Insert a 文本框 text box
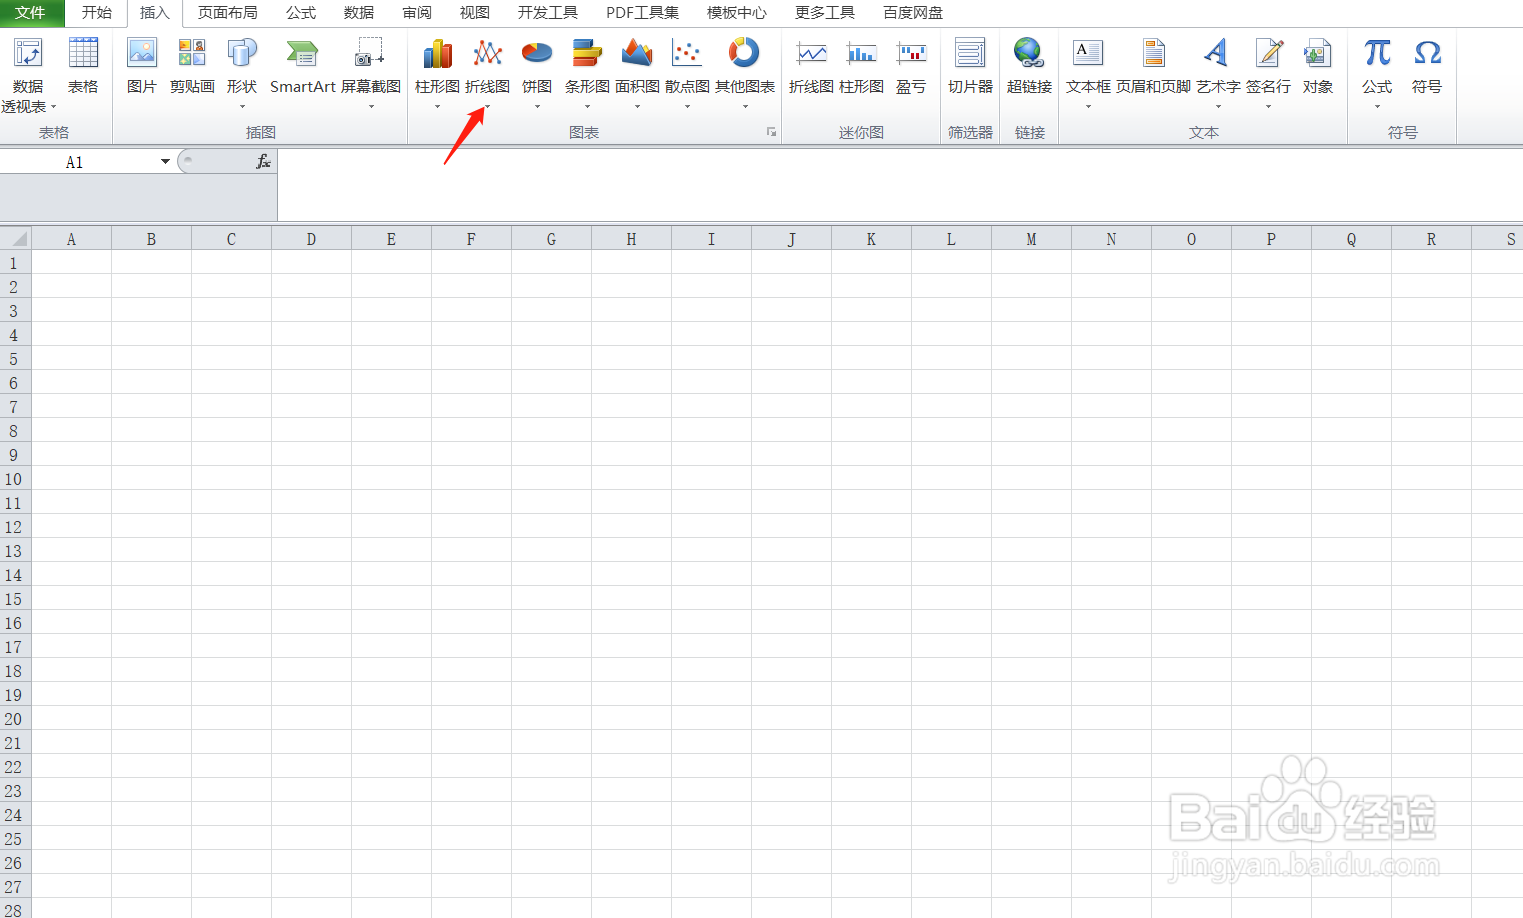The width and height of the screenshot is (1523, 918). [1088, 73]
